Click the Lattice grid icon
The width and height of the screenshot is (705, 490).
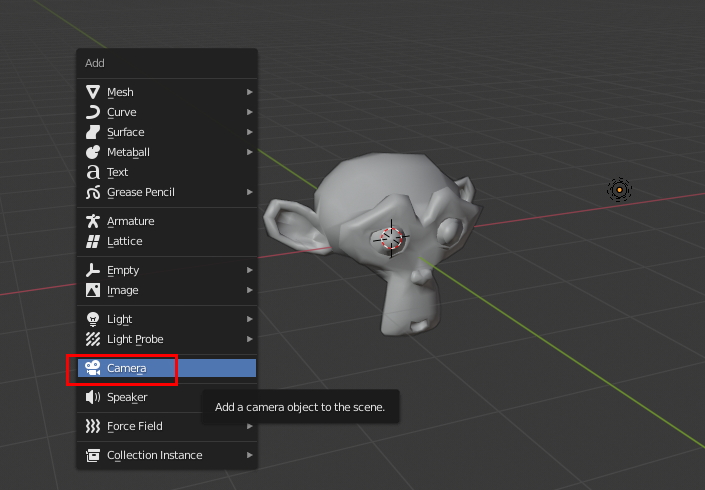[93, 241]
